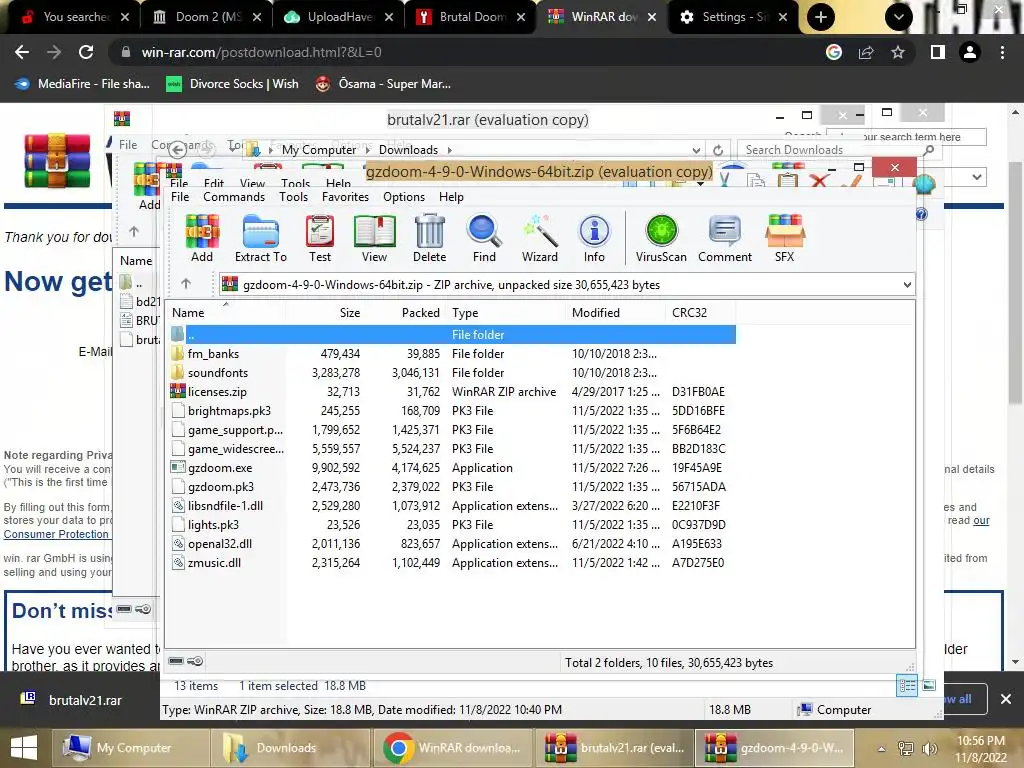Open Chrome's three-dot menu
This screenshot has height=768, width=1024.
click(1002, 52)
